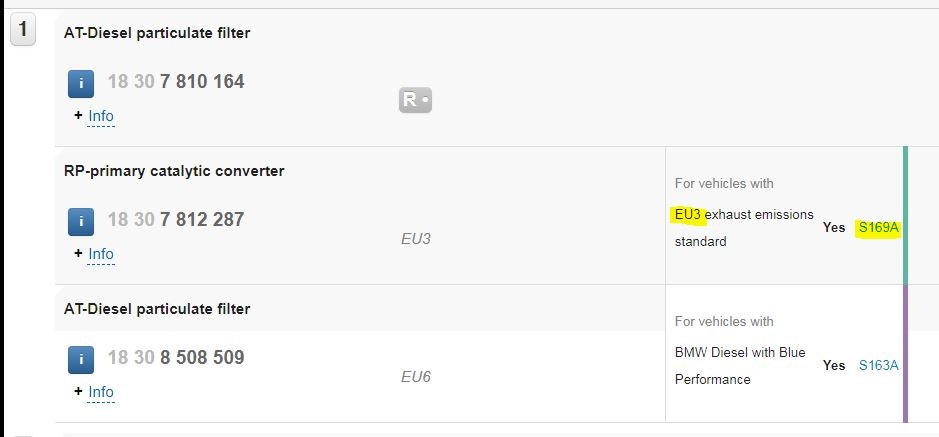Click the EU6 emissions label

tap(416, 377)
